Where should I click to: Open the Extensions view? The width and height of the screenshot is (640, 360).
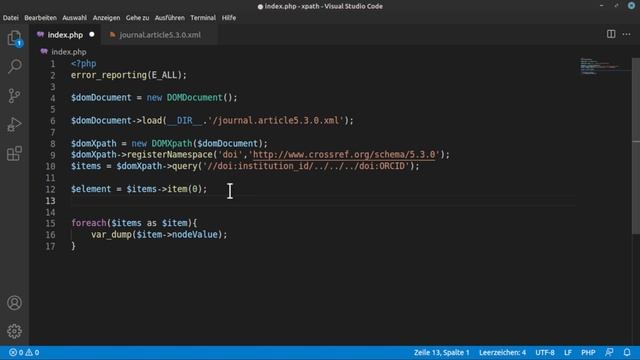(14, 154)
